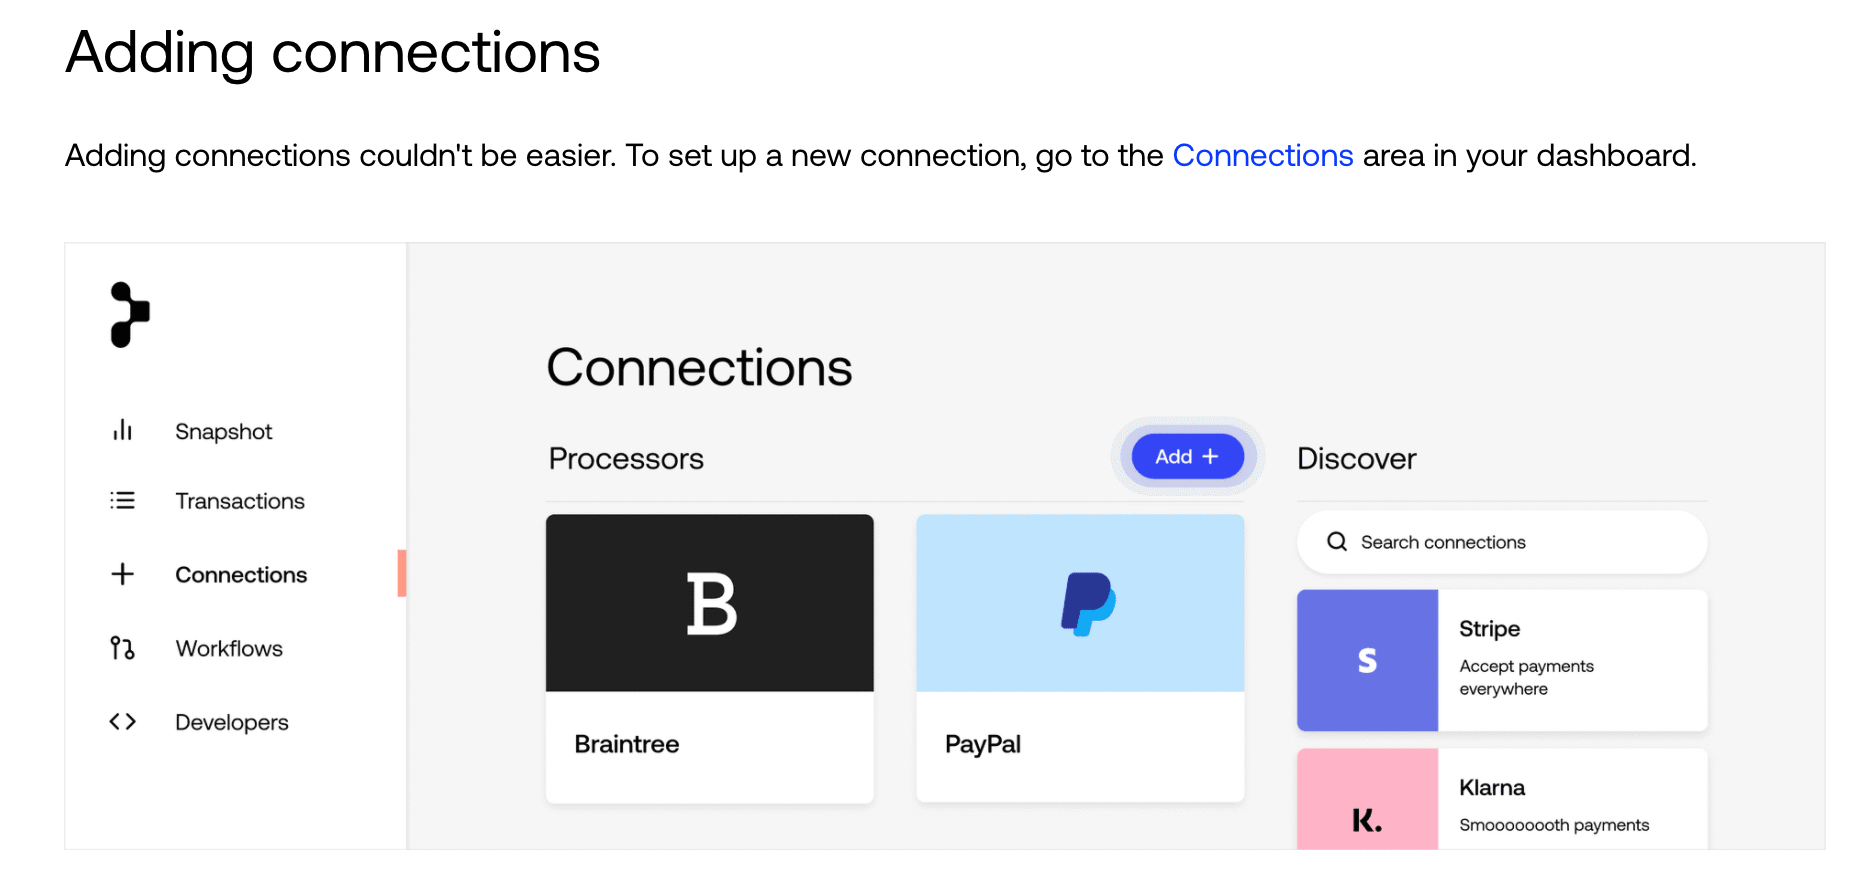Follow the Connections hyperlink in the paragraph

1262,155
